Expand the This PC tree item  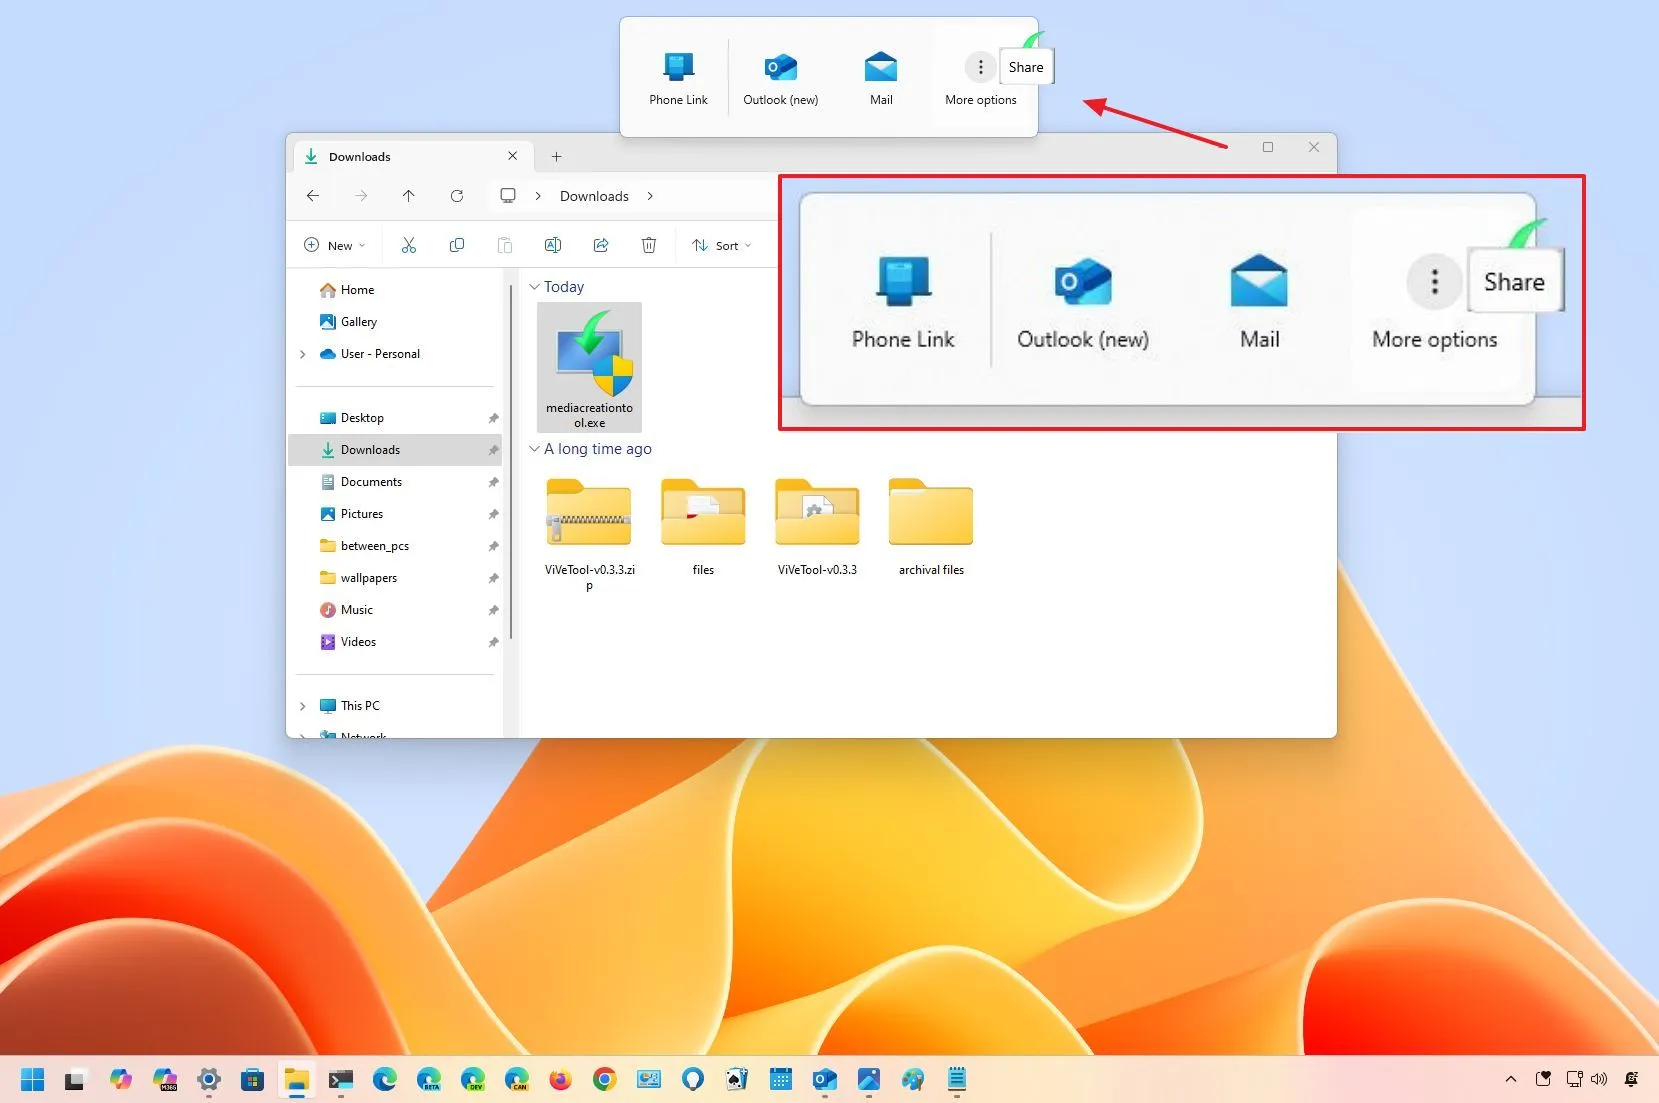(x=303, y=706)
